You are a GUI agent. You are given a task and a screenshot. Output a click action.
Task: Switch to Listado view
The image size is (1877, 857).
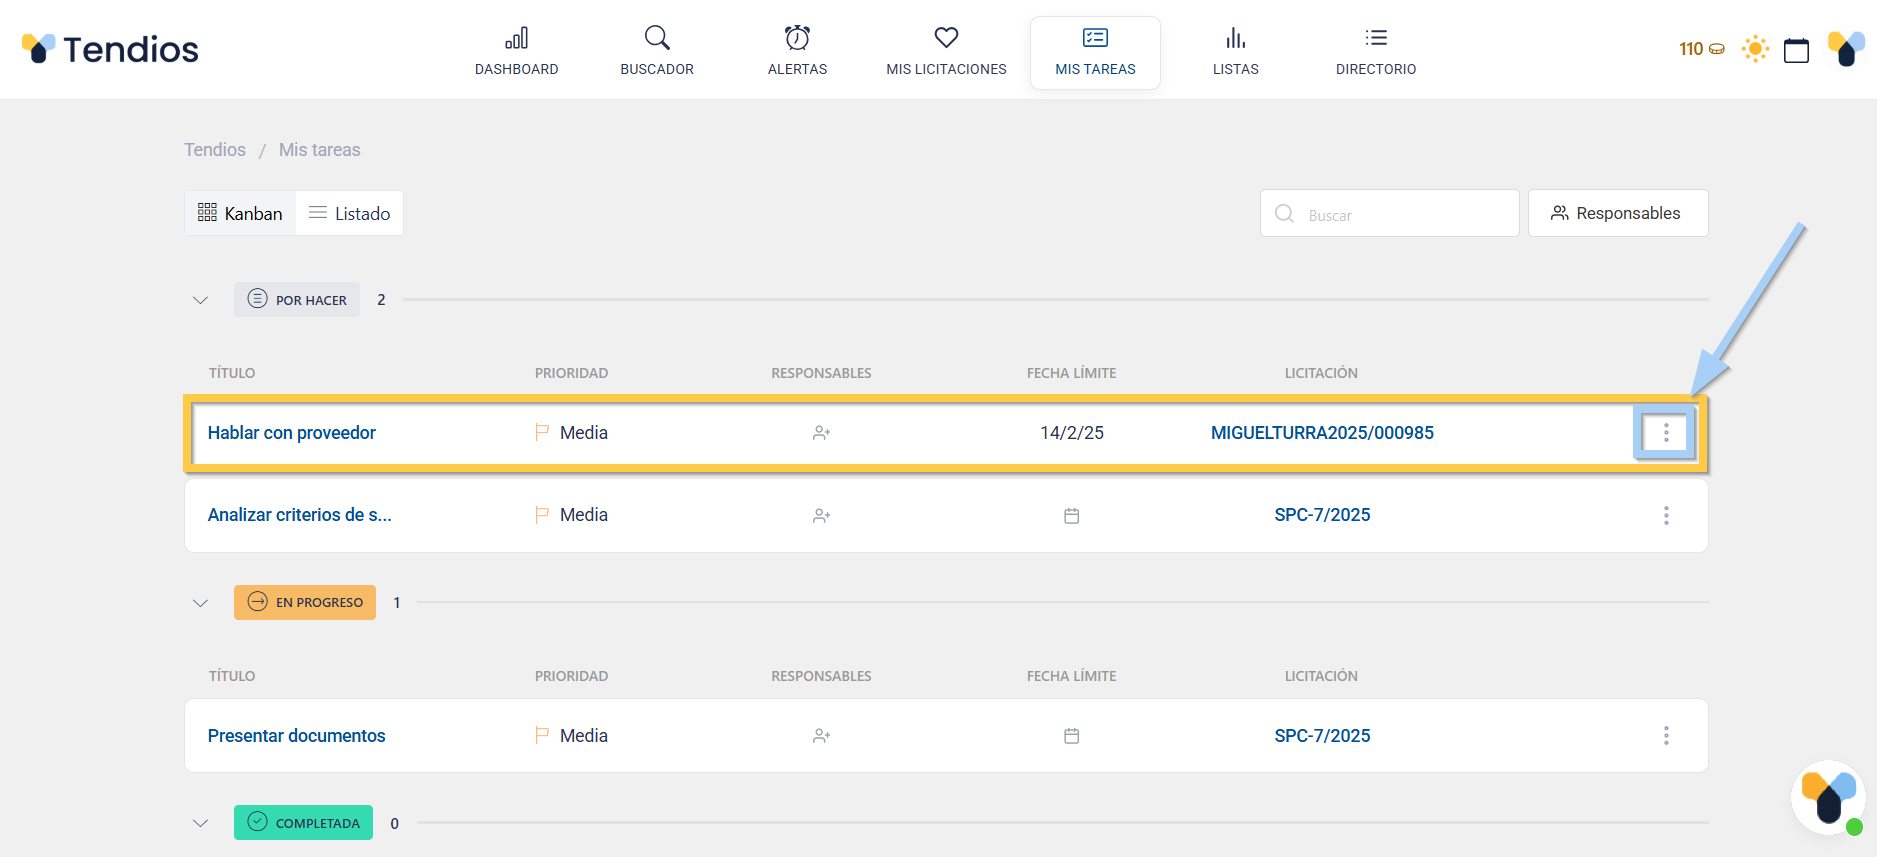tap(350, 214)
